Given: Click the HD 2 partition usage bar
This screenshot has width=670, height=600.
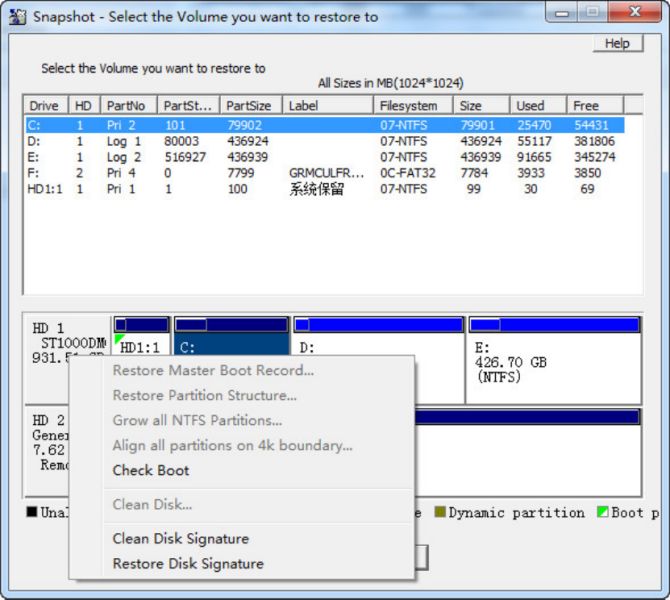Looking at the screenshot, I should (527, 417).
